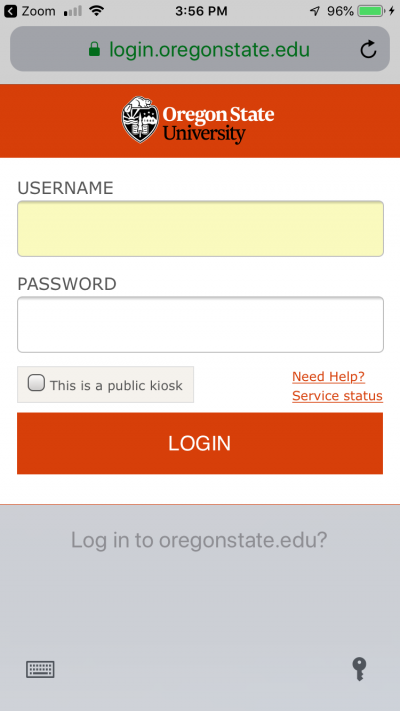Go back to the Zoom app
This screenshot has height=711, width=400.
tap(29, 11)
